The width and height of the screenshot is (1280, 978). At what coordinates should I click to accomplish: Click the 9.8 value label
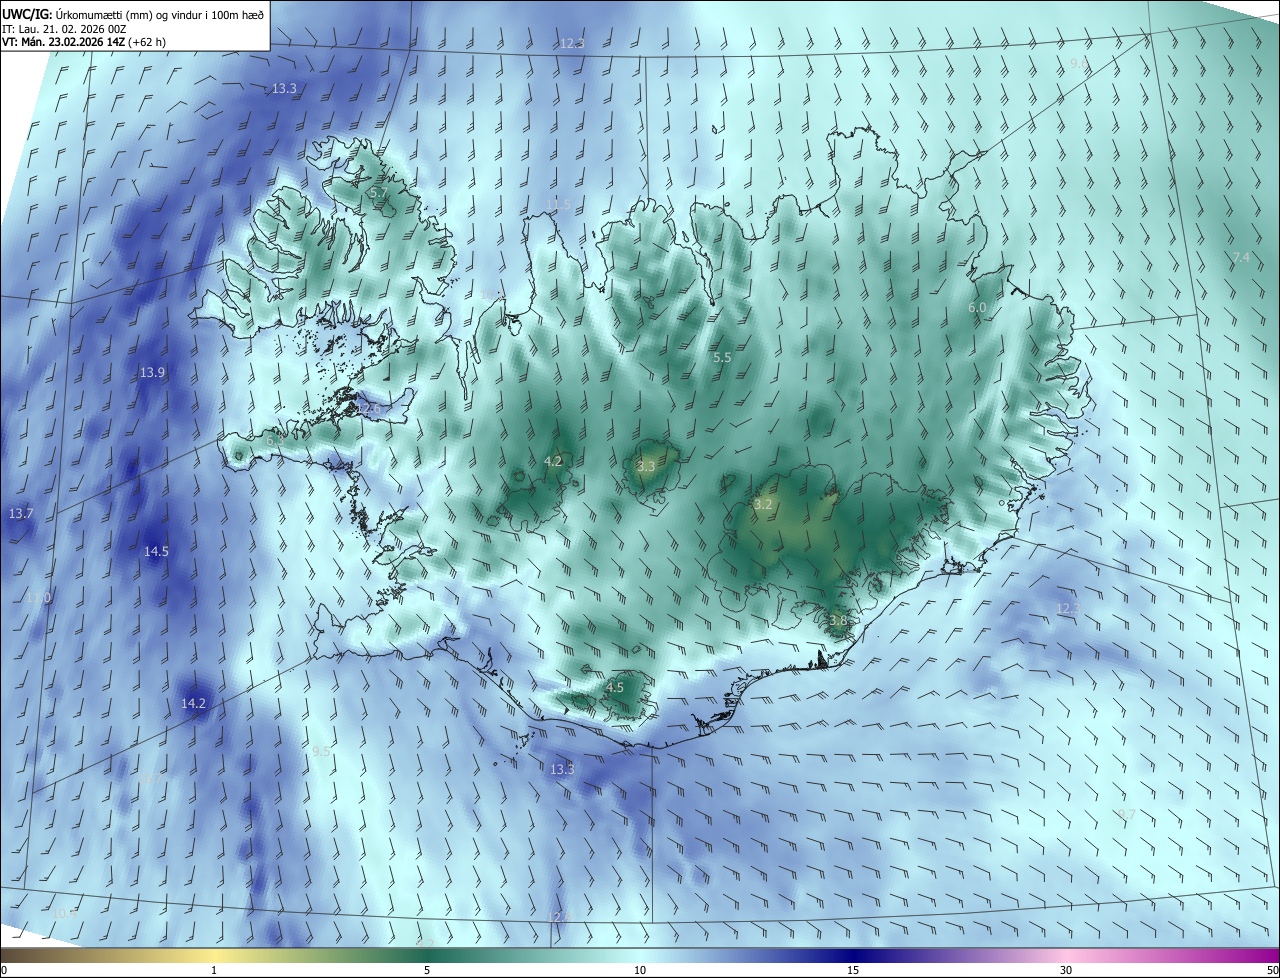[1079, 63]
